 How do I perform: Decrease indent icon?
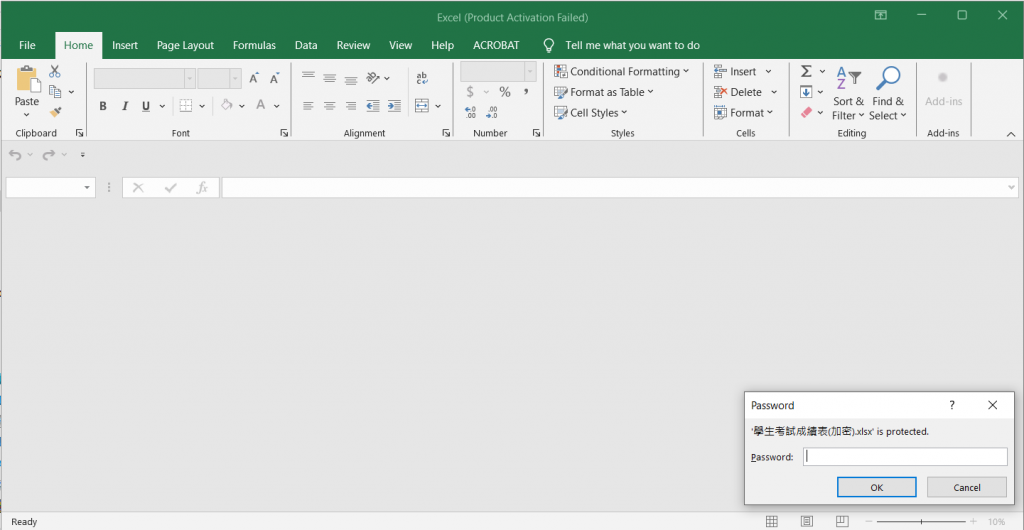coord(373,106)
